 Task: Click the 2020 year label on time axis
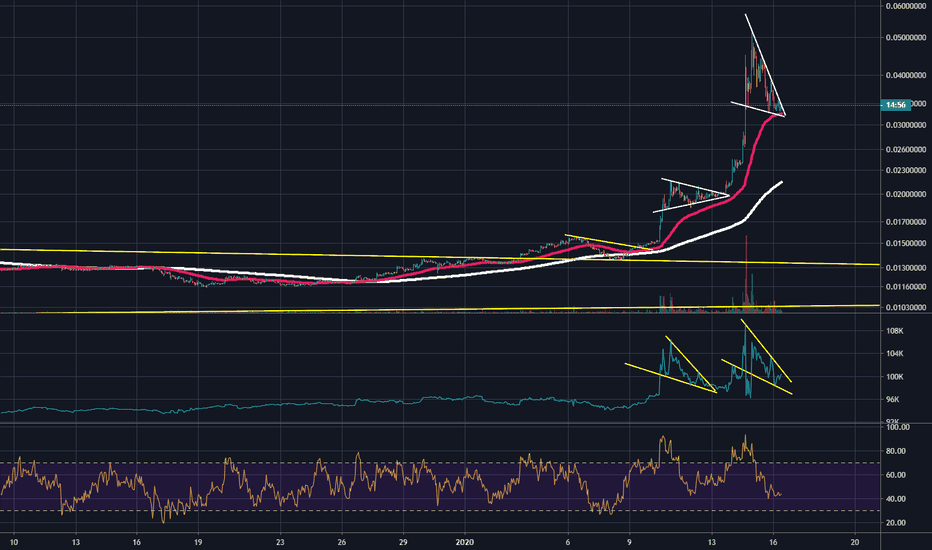pos(465,542)
